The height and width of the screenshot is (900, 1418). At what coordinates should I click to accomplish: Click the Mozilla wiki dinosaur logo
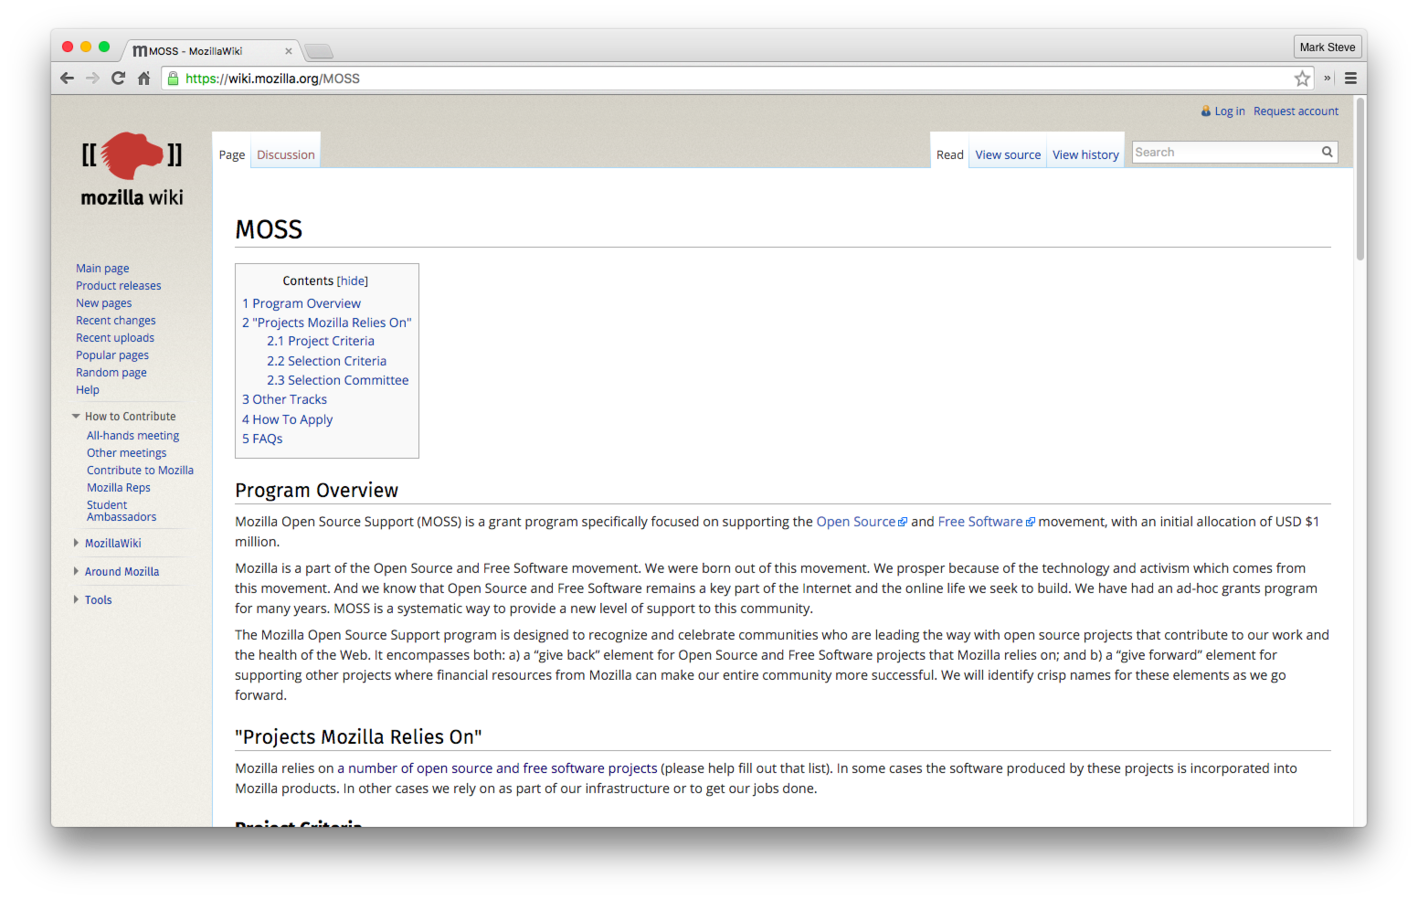coord(132,169)
